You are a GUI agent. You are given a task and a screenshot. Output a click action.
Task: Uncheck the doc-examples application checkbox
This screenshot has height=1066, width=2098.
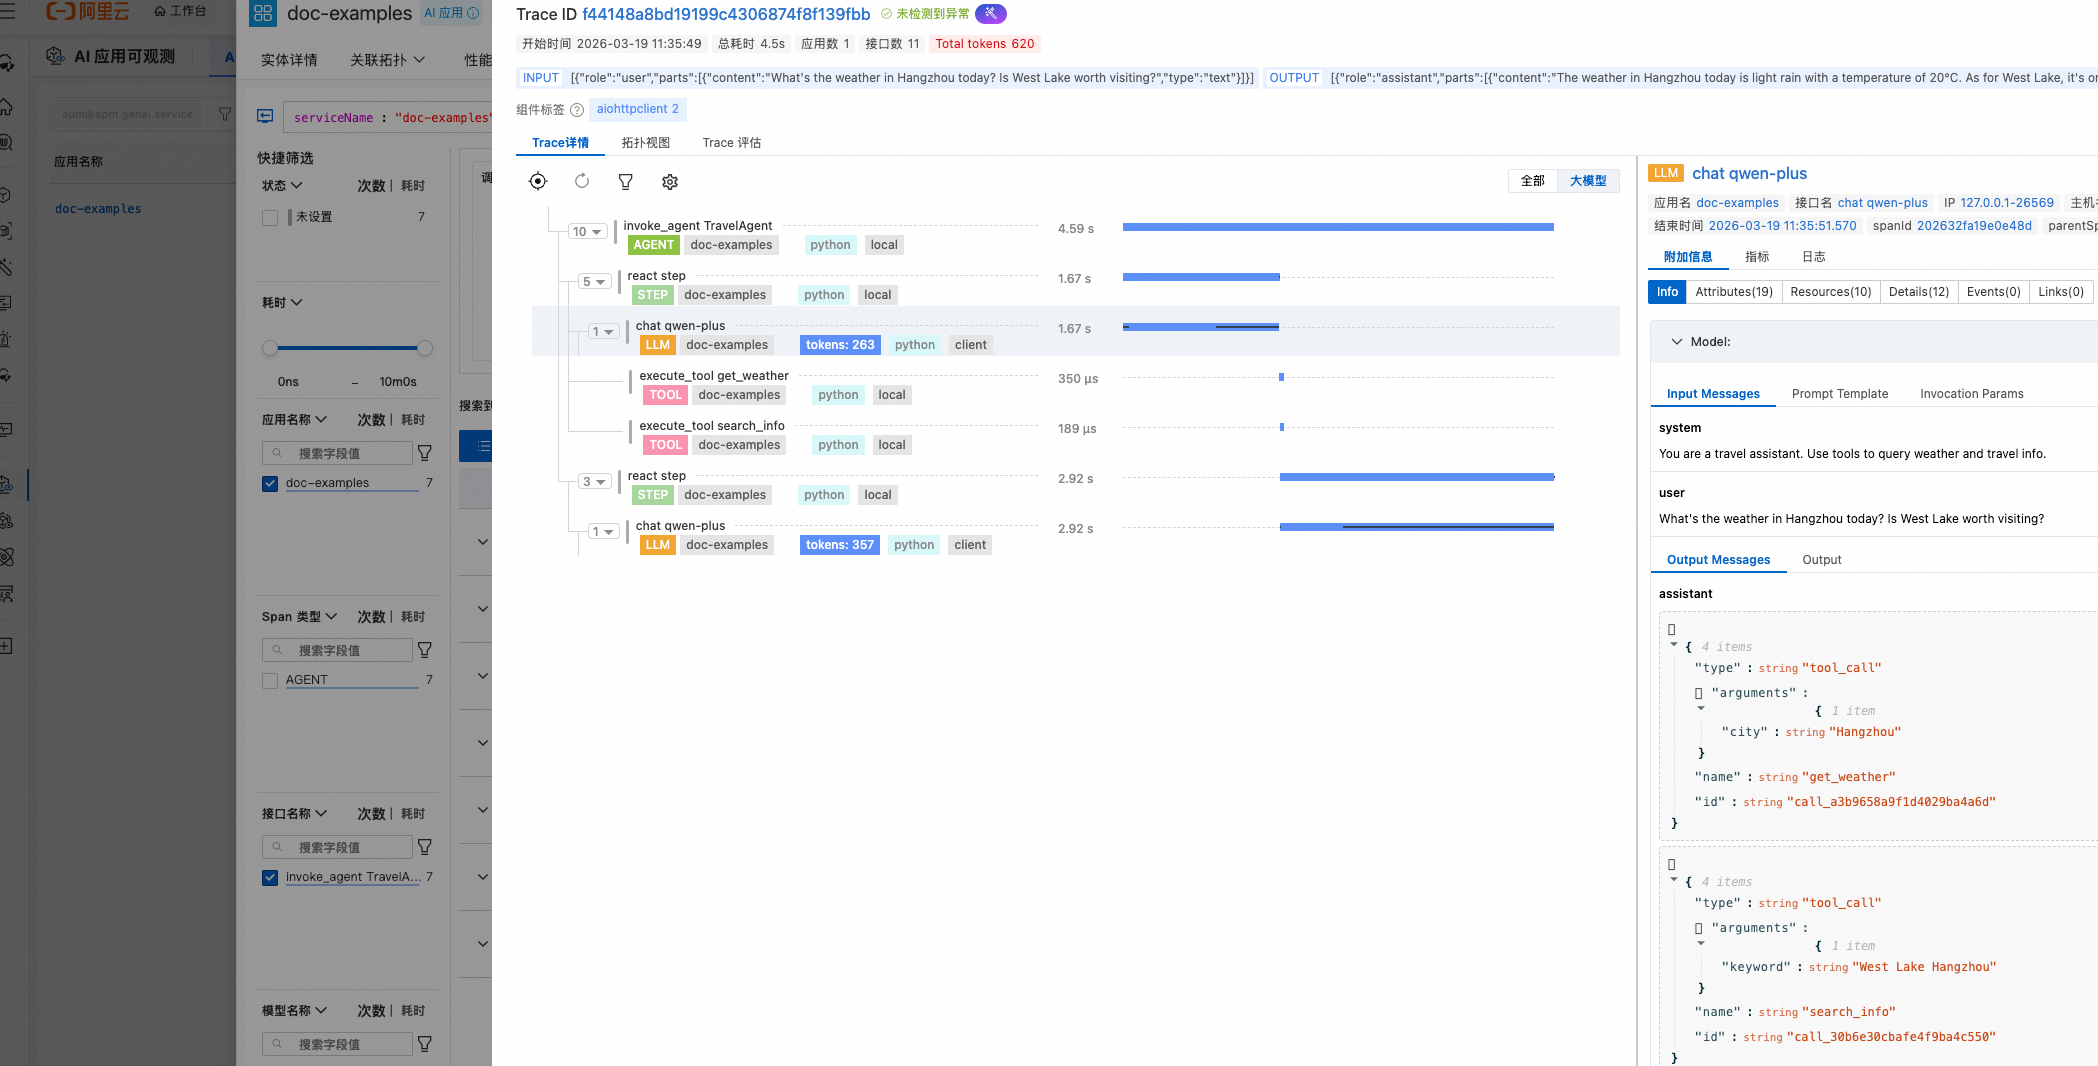click(270, 483)
